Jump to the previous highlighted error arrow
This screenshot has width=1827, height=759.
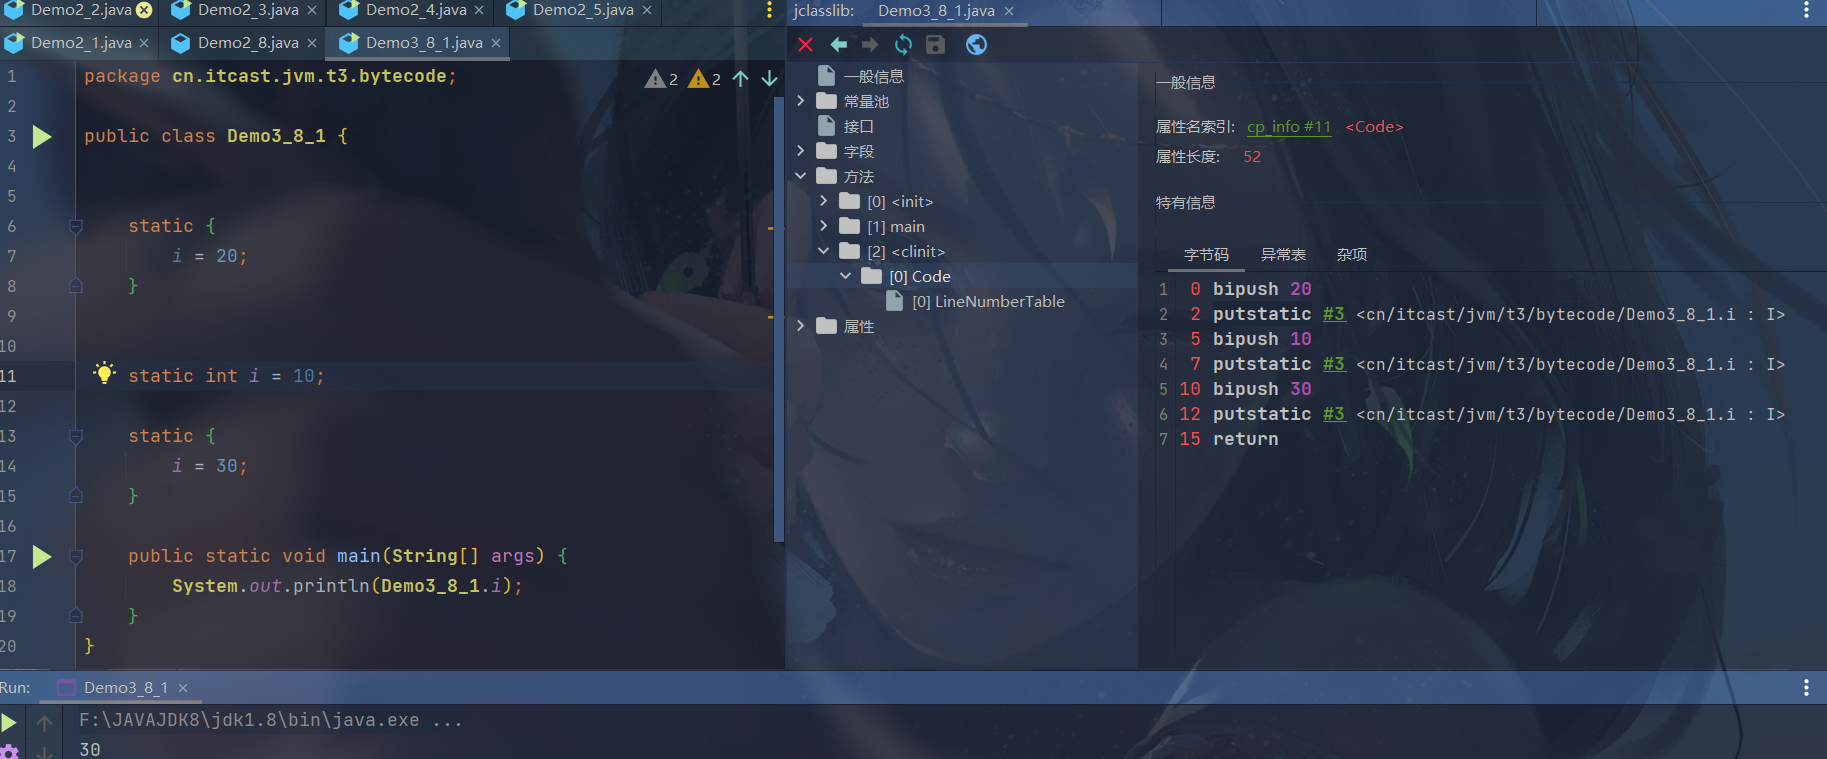[740, 78]
